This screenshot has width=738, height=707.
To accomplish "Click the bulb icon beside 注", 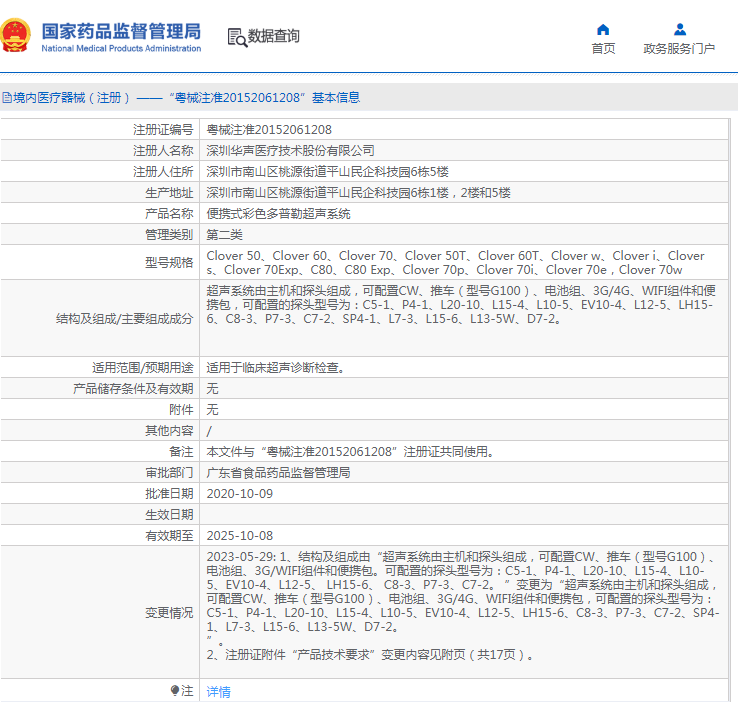I will point(175,691).
